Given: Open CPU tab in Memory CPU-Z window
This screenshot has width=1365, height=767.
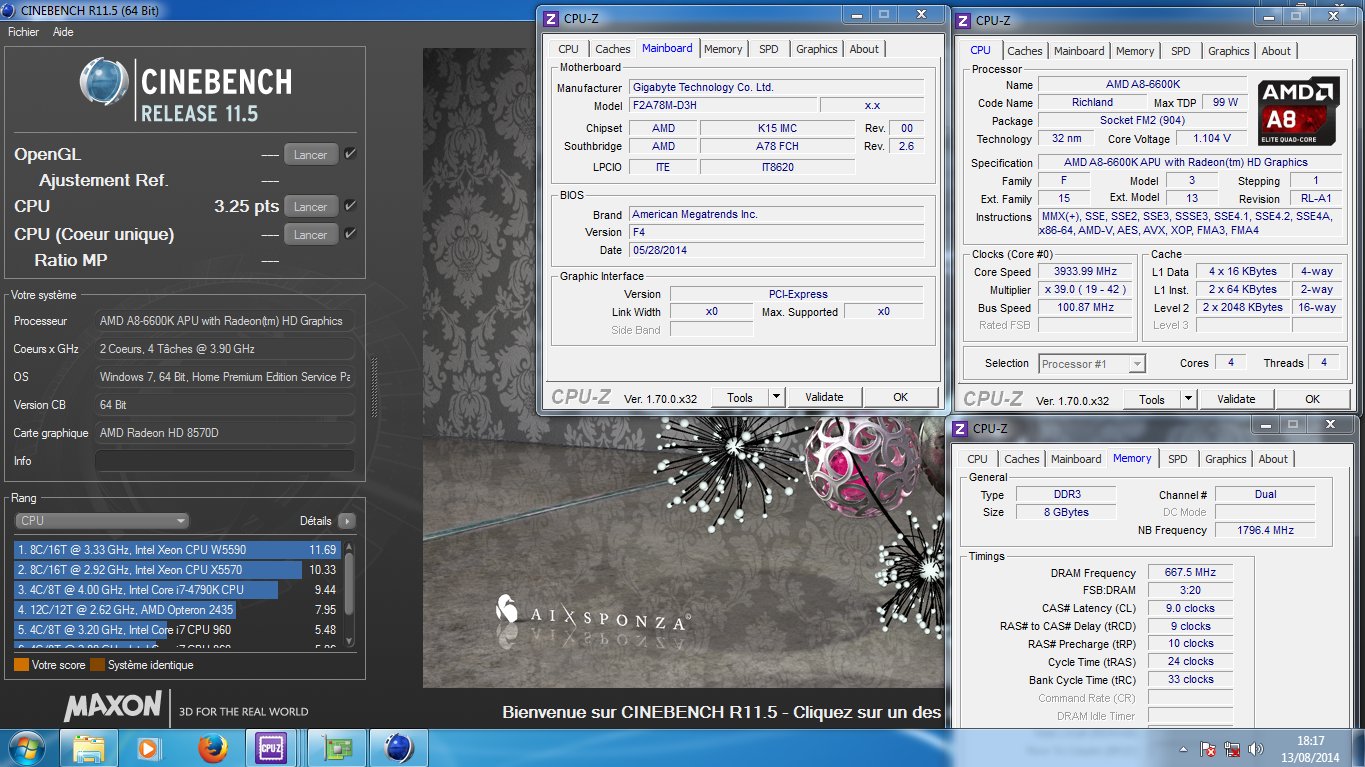Looking at the screenshot, I should tap(977, 459).
